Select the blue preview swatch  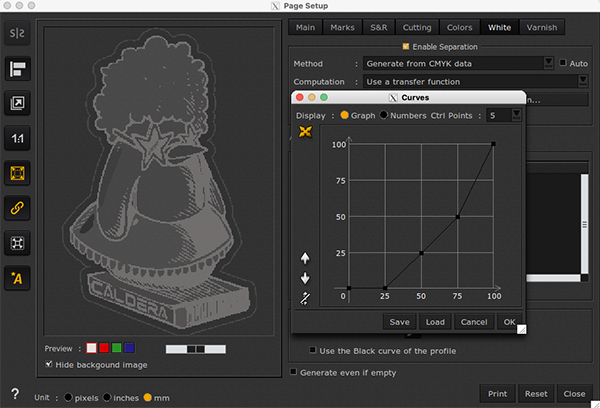pos(130,348)
